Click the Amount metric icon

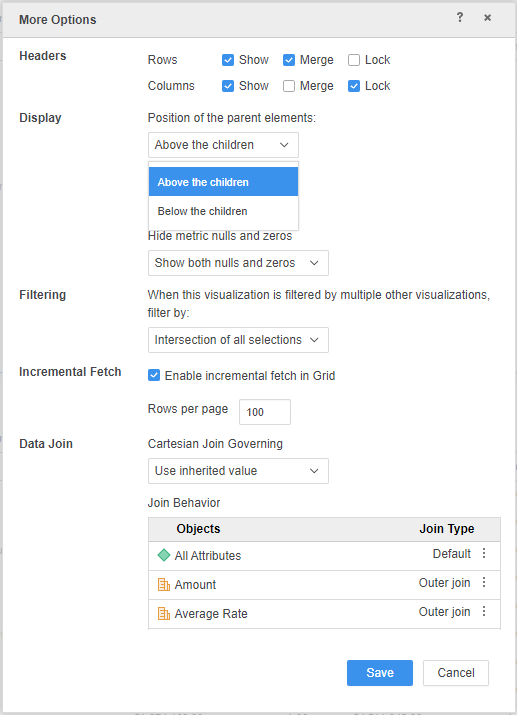point(164,584)
